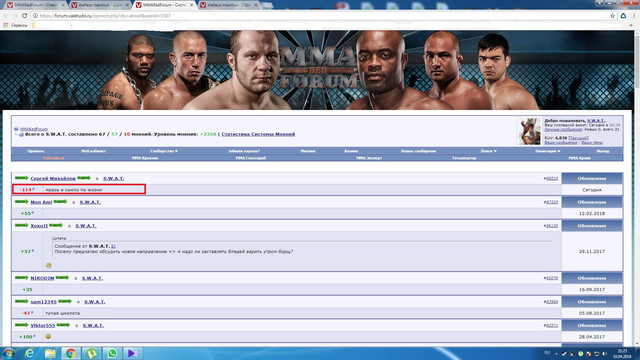
Task: Open the uTorrent taskbar icon
Action: coord(91,353)
